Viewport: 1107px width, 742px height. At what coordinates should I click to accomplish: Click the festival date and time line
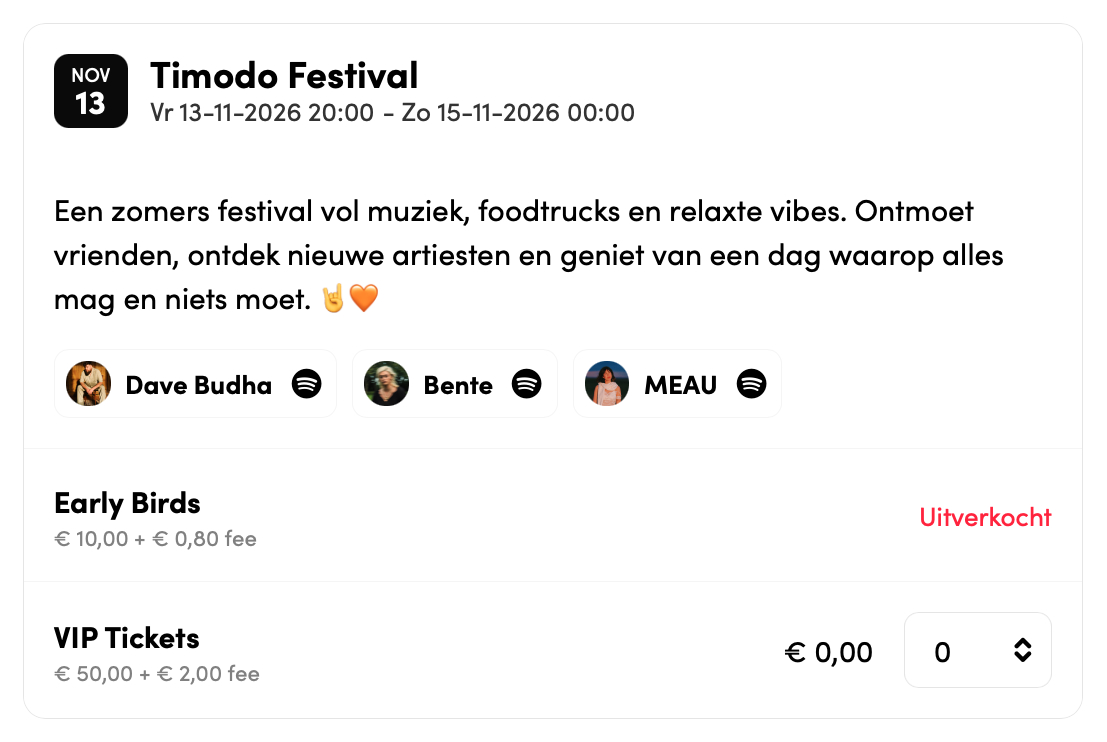(x=392, y=112)
